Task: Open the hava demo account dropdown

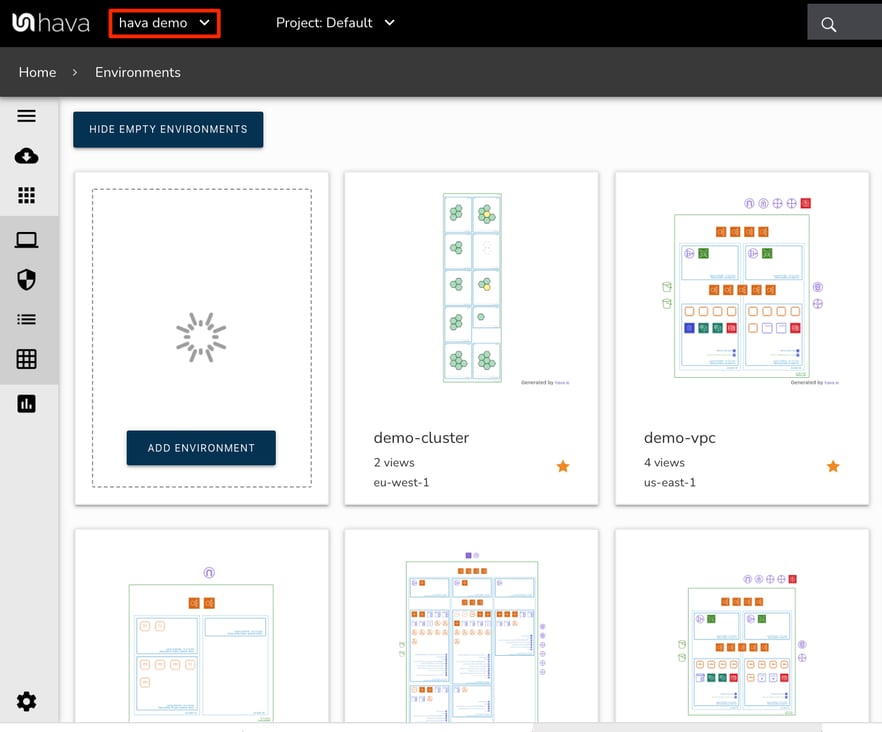Action: coord(164,22)
